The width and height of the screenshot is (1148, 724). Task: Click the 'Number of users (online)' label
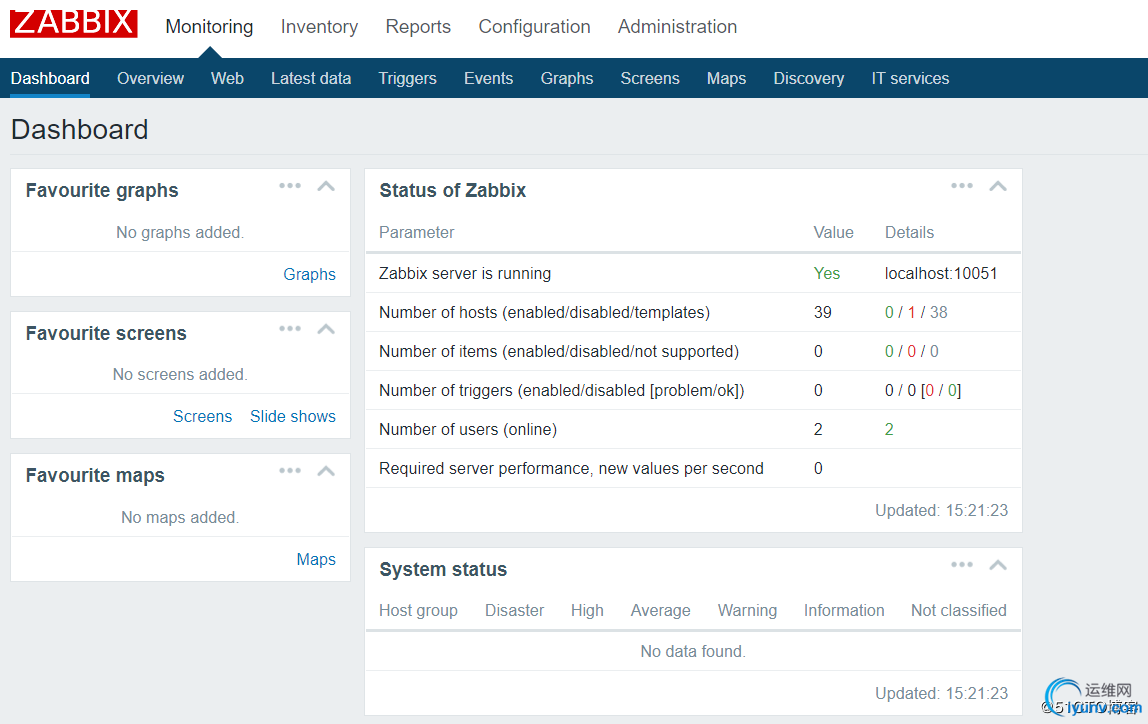pyautogui.click(x=468, y=430)
